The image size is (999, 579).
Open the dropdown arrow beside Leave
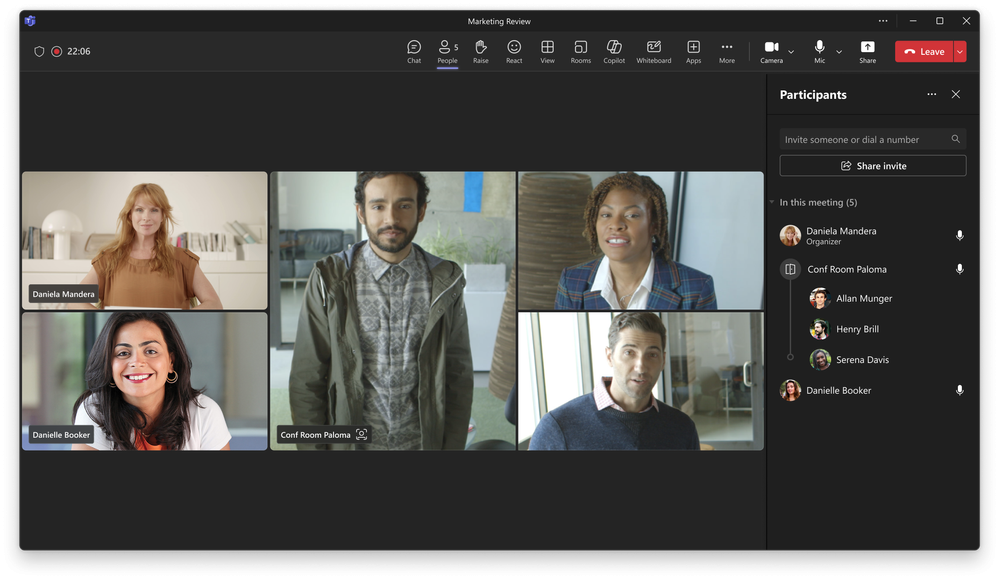(x=960, y=52)
